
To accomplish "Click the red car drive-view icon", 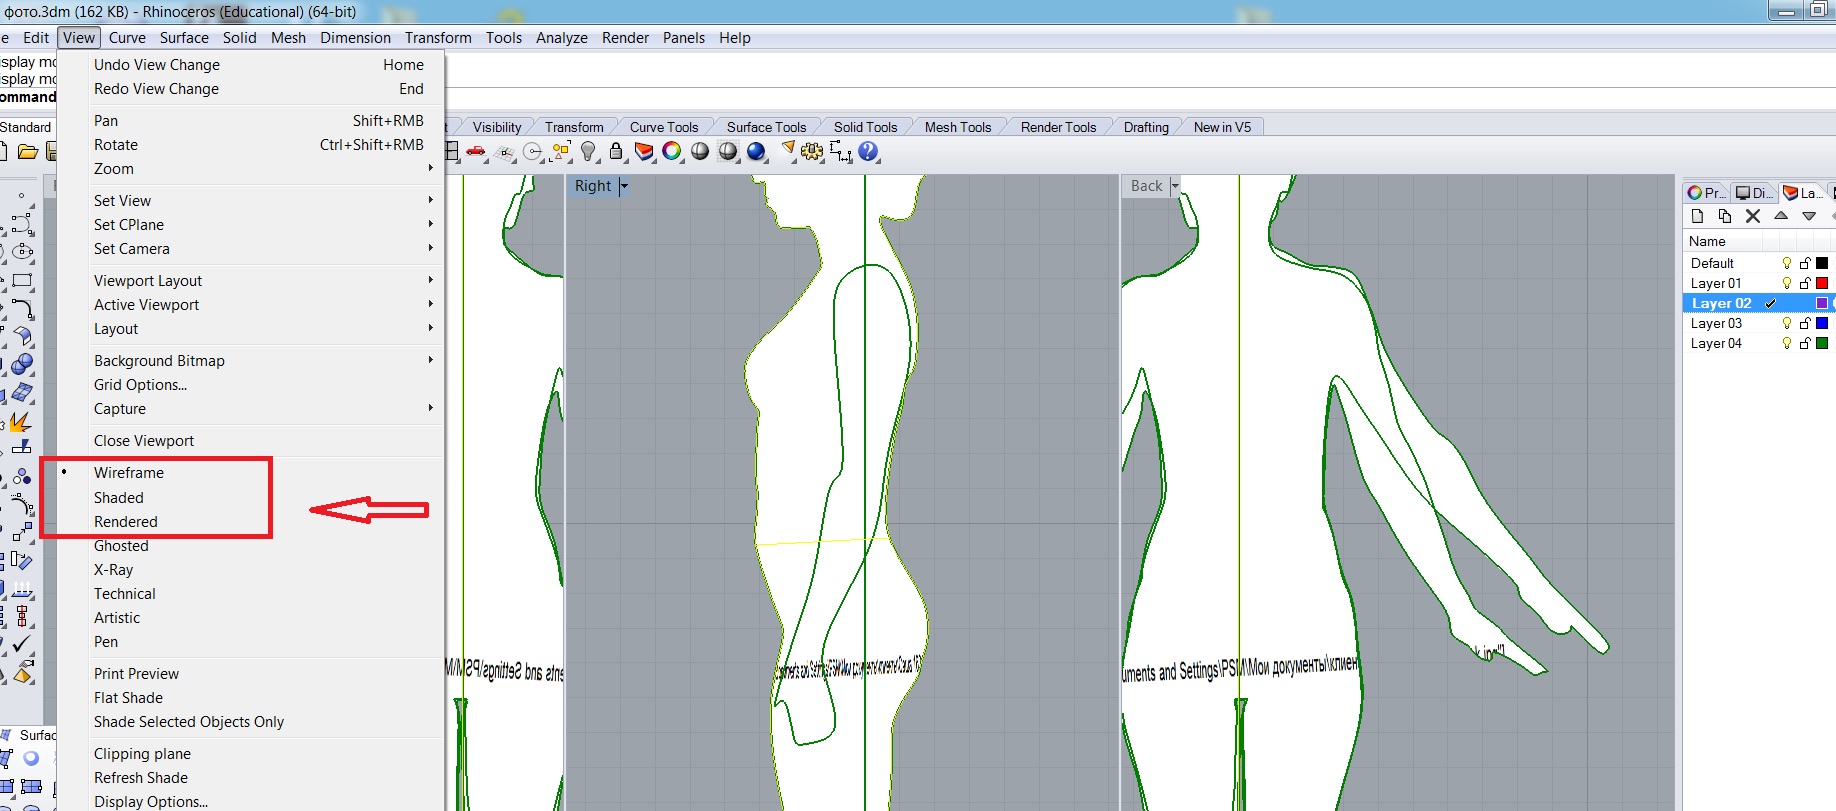I will point(477,152).
